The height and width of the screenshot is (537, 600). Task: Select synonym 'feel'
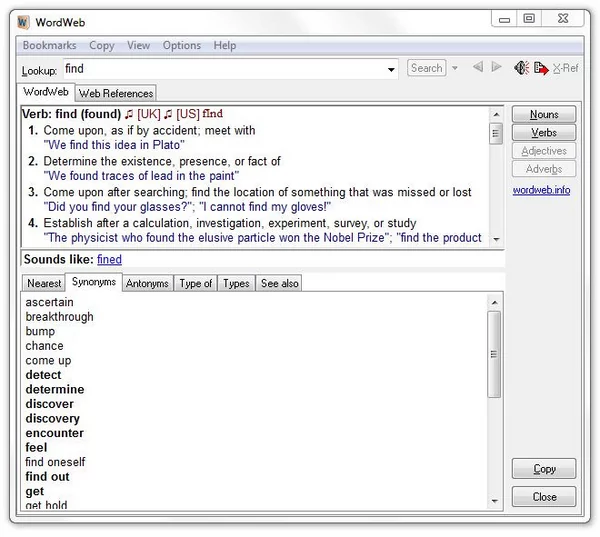pos(36,448)
